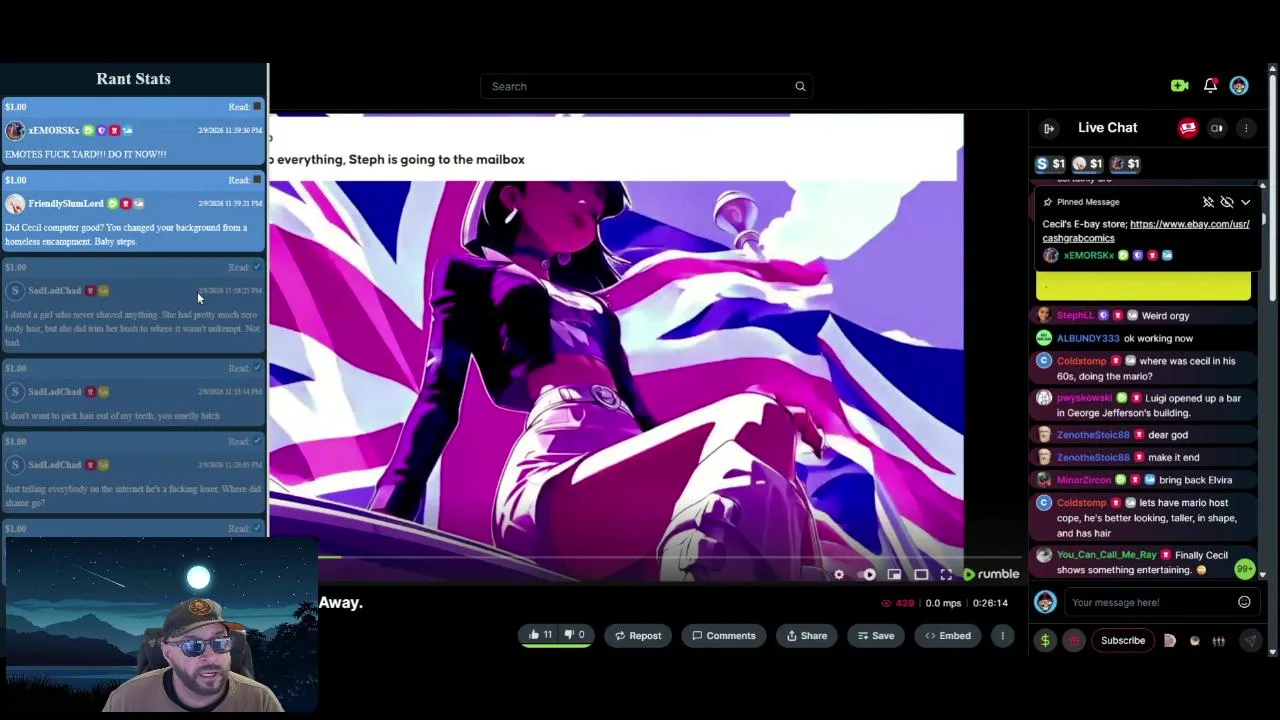Image resolution: width=1280 pixels, height=720 pixels.
Task: Open the user profile avatar menu
Action: coord(1239,86)
